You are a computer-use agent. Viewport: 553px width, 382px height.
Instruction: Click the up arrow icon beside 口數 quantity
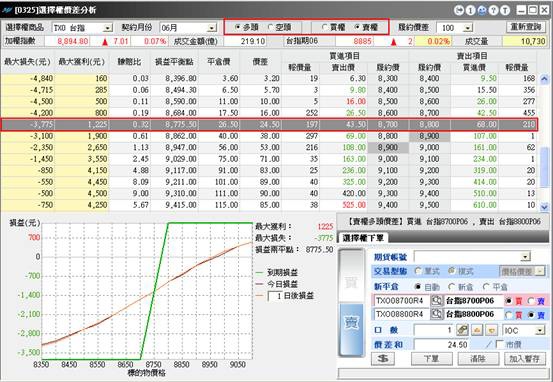pyautogui.click(x=478, y=330)
